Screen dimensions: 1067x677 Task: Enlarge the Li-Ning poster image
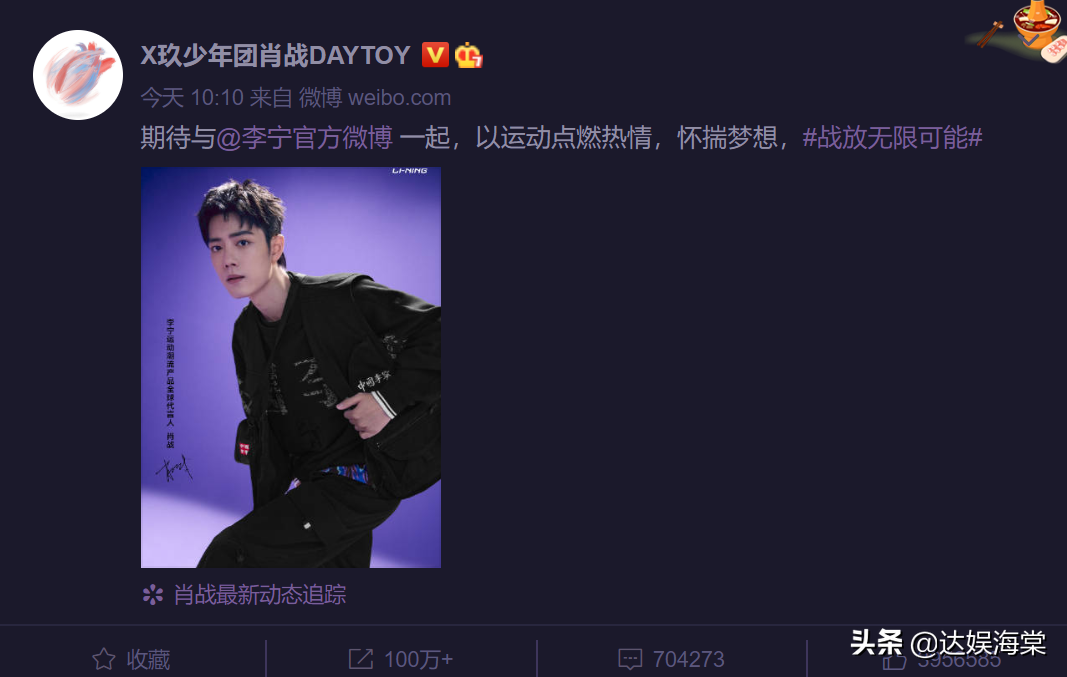(291, 367)
